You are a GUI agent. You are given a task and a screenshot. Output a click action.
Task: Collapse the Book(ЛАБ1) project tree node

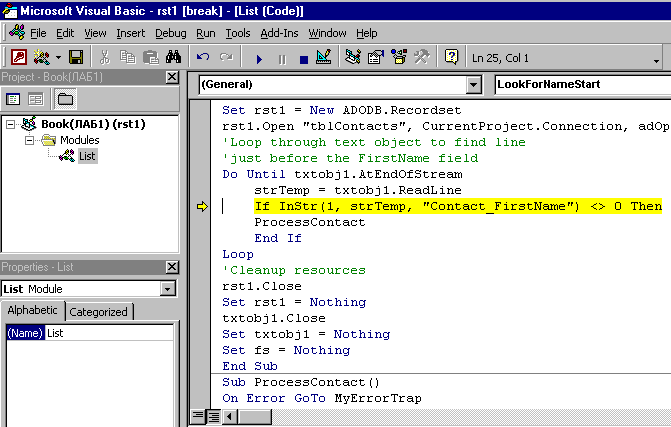point(12,124)
